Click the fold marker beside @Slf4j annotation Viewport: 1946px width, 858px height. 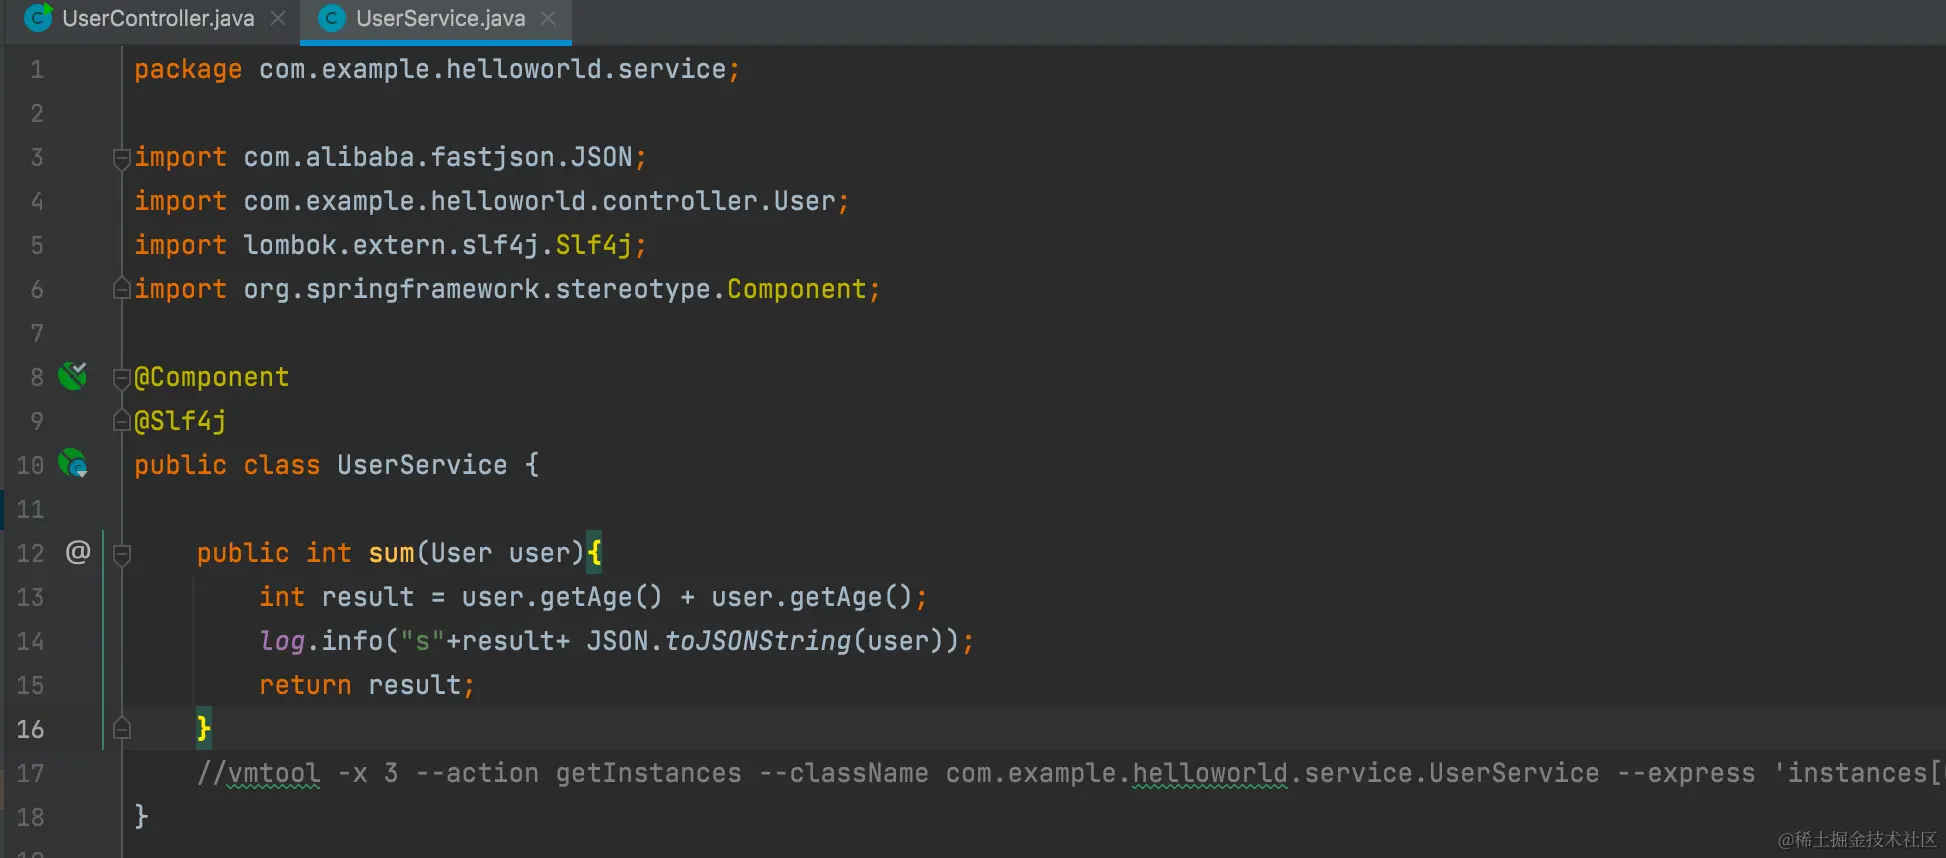coord(122,421)
